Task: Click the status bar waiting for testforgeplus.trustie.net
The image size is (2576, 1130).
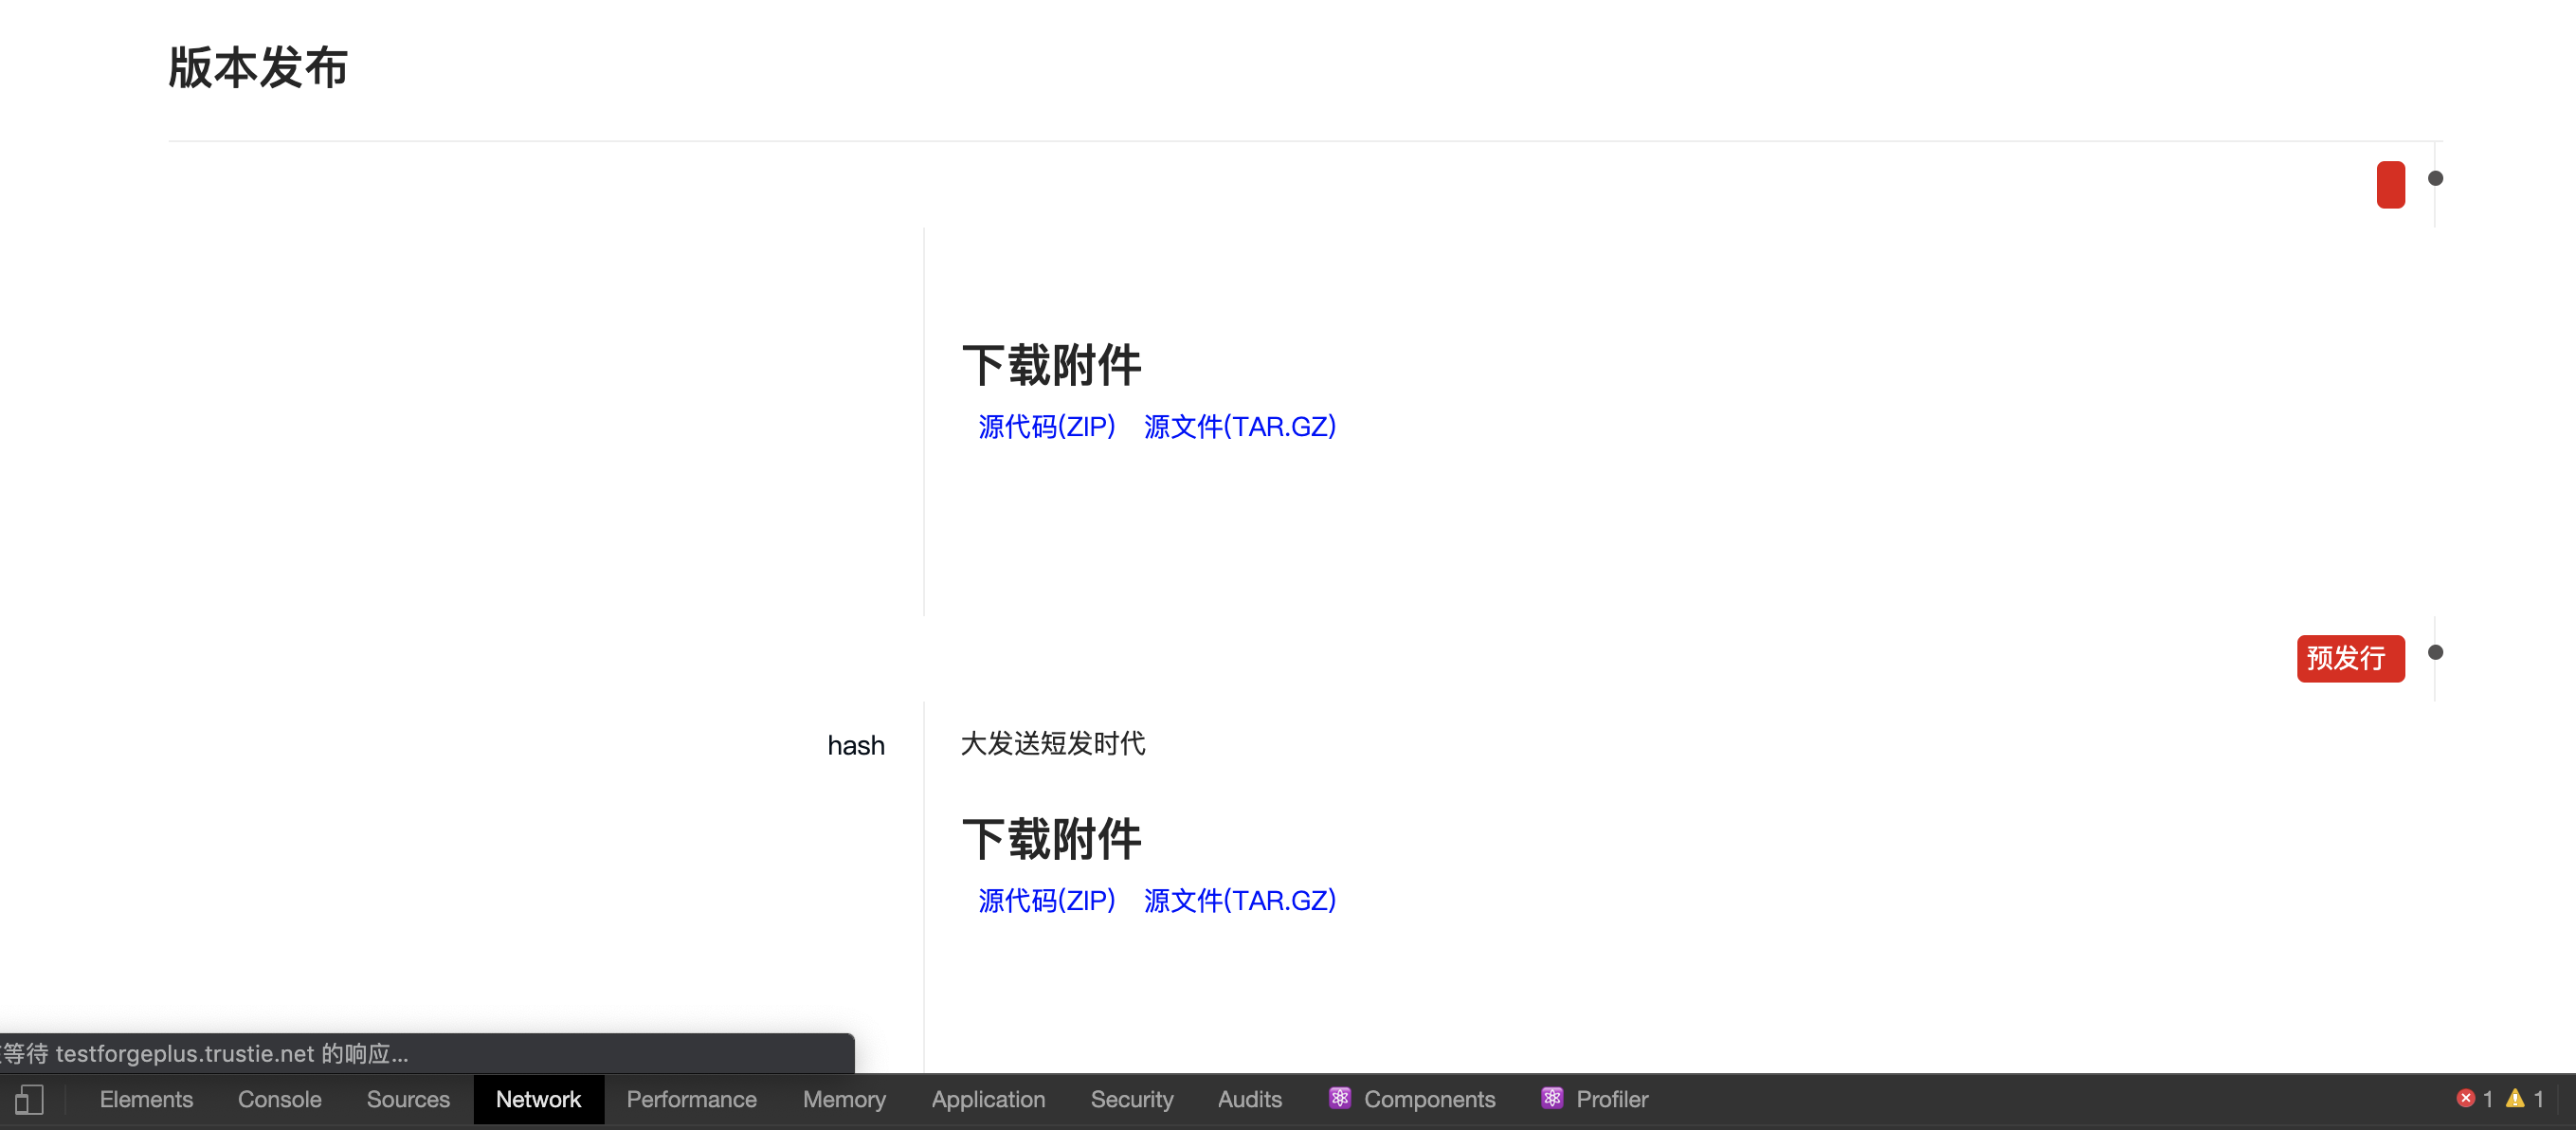Action: coord(427,1053)
